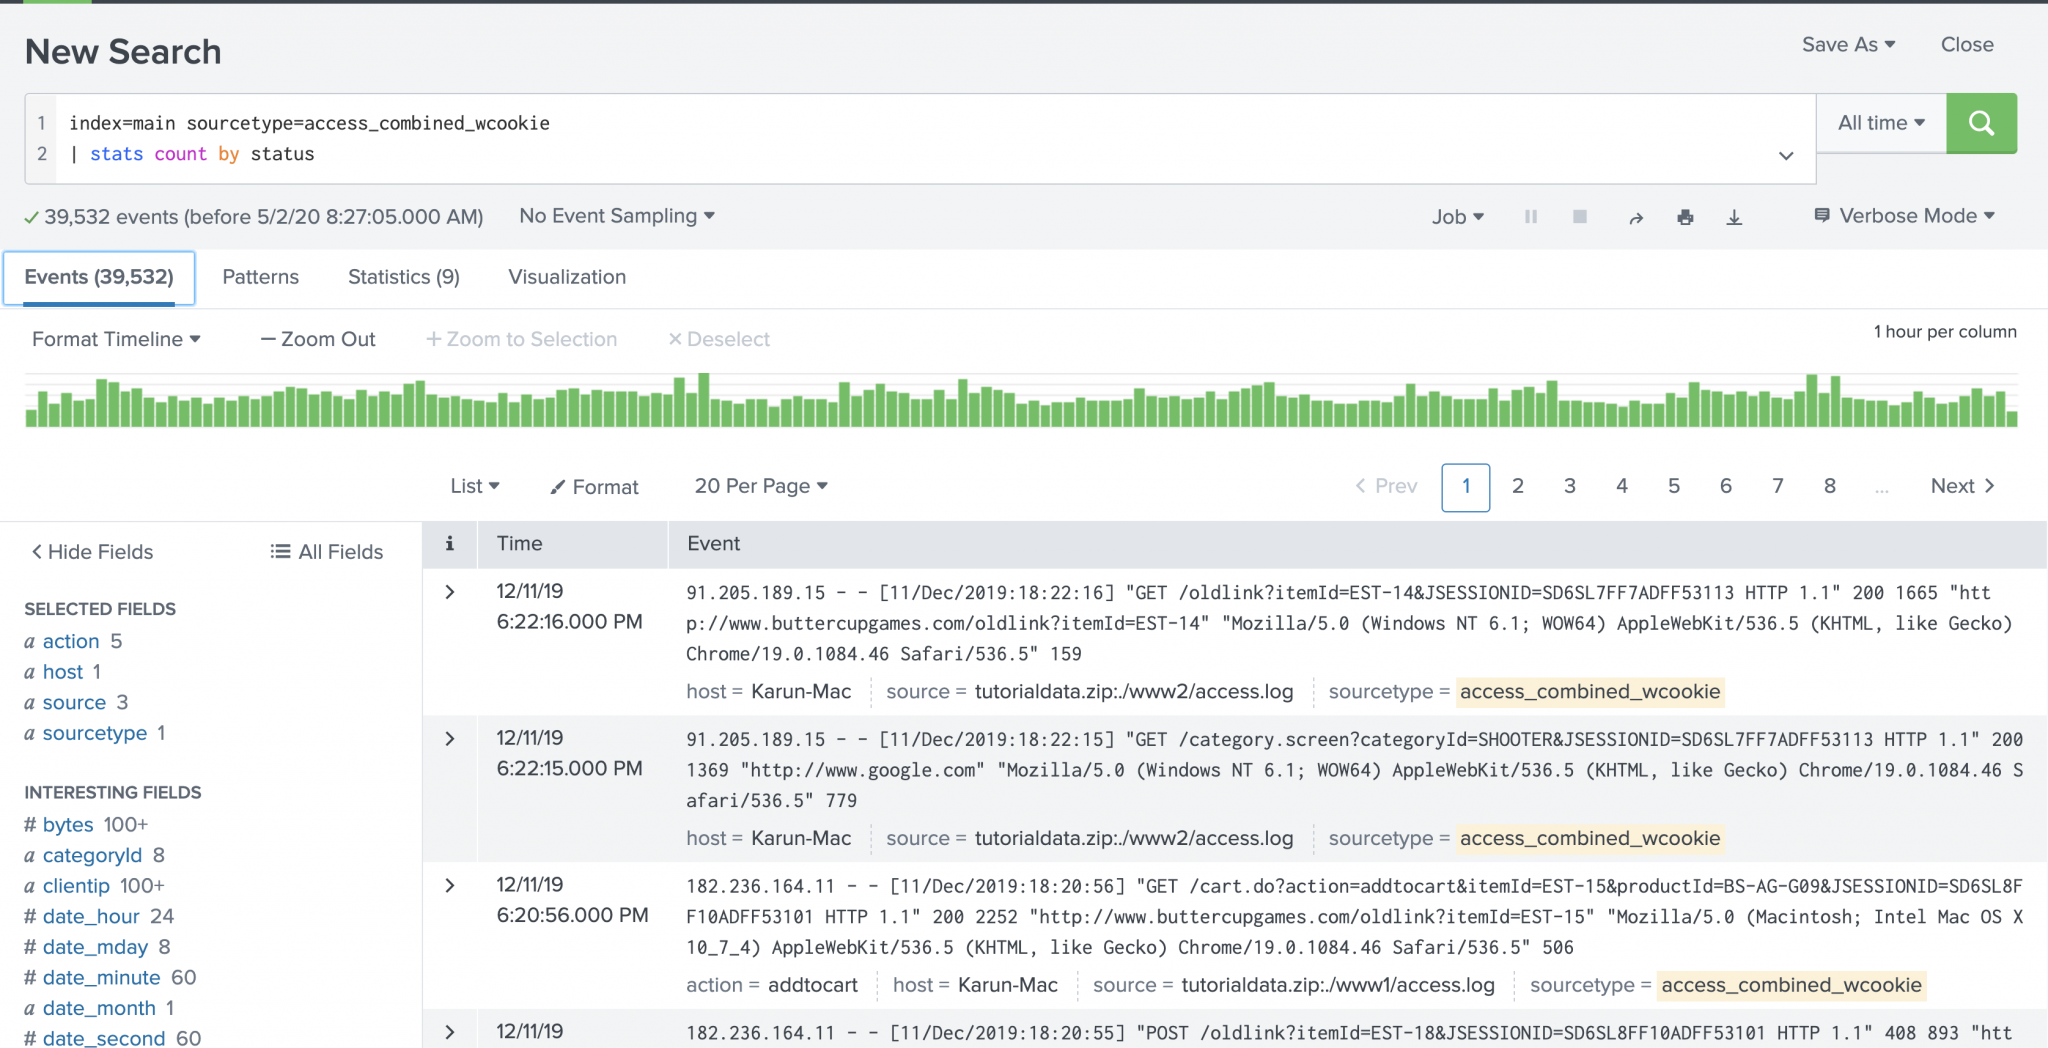Screen dimensions: 2048x1048
Task: Expand the 6:22:16.000 PM event
Action: tap(450, 592)
